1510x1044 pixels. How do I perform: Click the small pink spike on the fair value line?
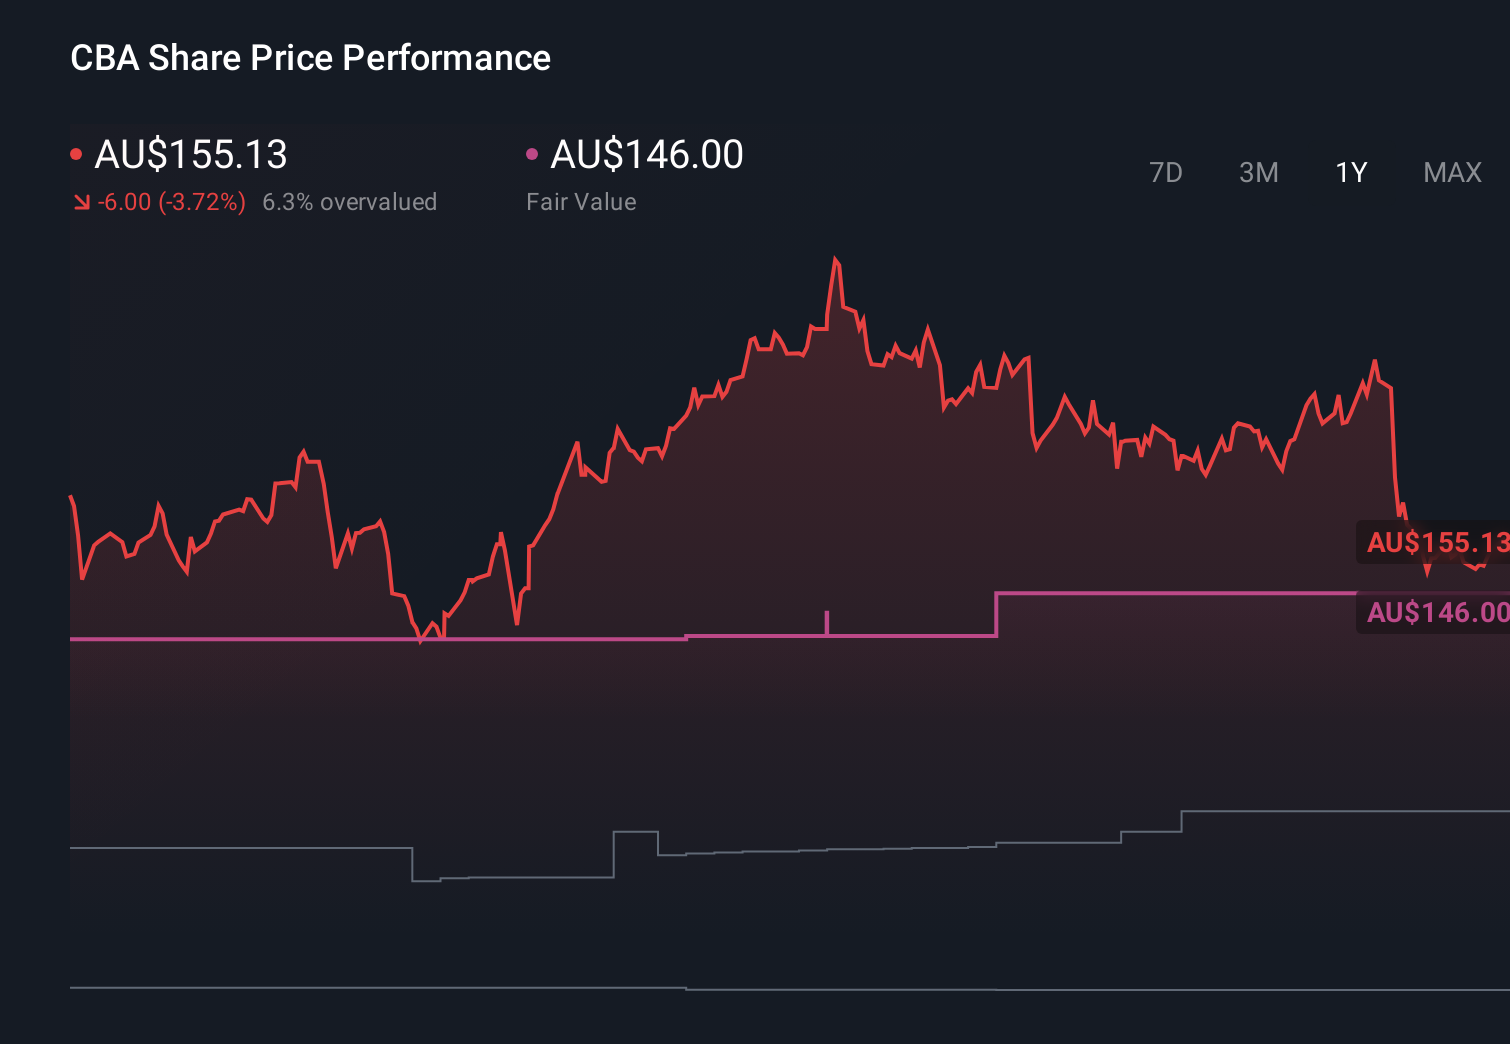827,618
